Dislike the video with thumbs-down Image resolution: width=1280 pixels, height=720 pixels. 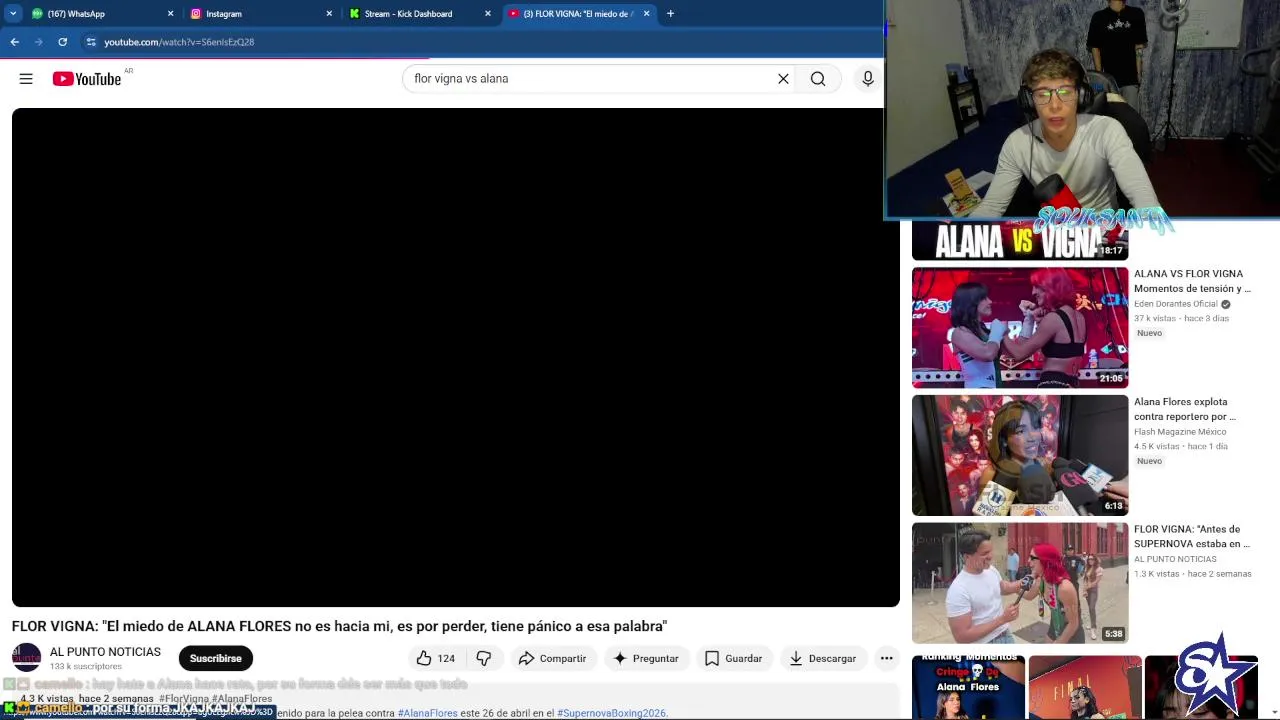pos(484,658)
